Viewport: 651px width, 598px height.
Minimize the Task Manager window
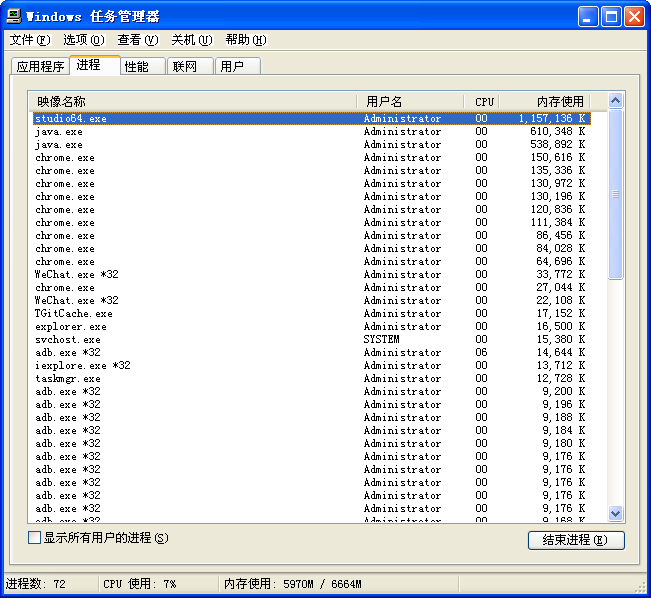pyautogui.click(x=588, y=17)
